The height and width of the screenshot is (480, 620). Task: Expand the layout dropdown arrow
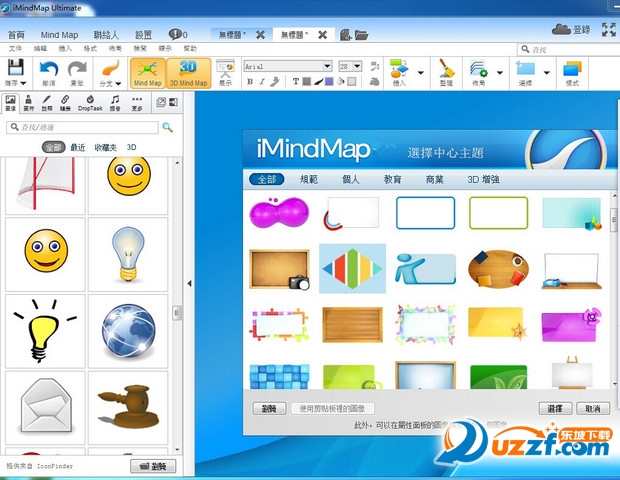[500, 73]
